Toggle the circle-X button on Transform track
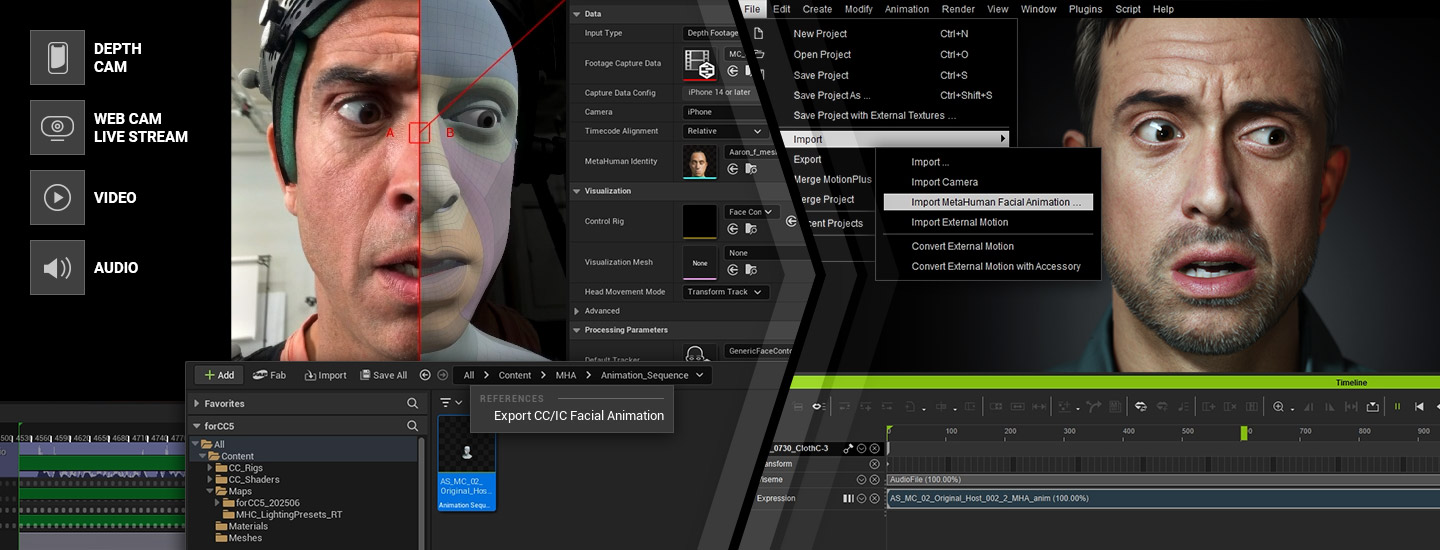The height and width of the screenshot is (550, 1440). click(x=875, y=464)
